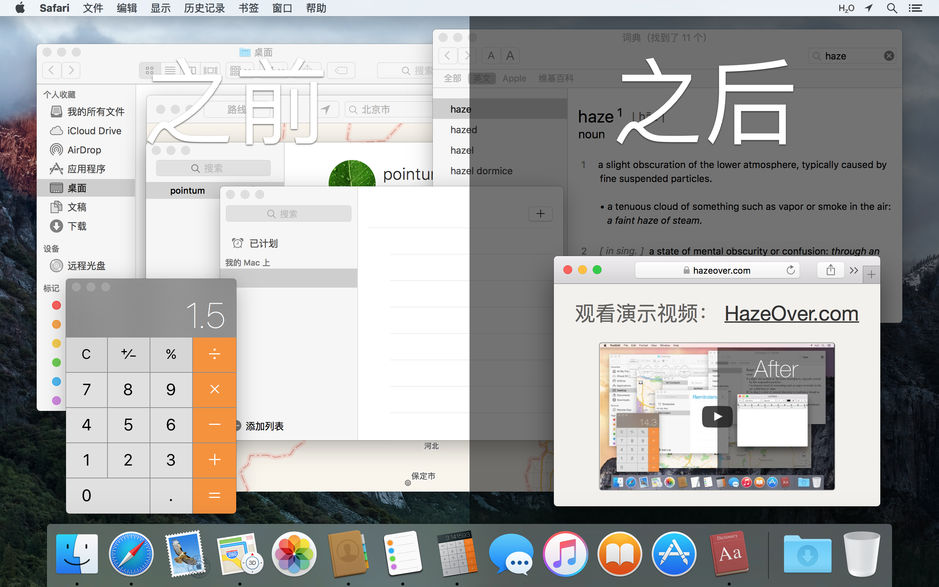Select the 全部 segment in Dictionary
The image size is (939, 587).
(452, 78)
